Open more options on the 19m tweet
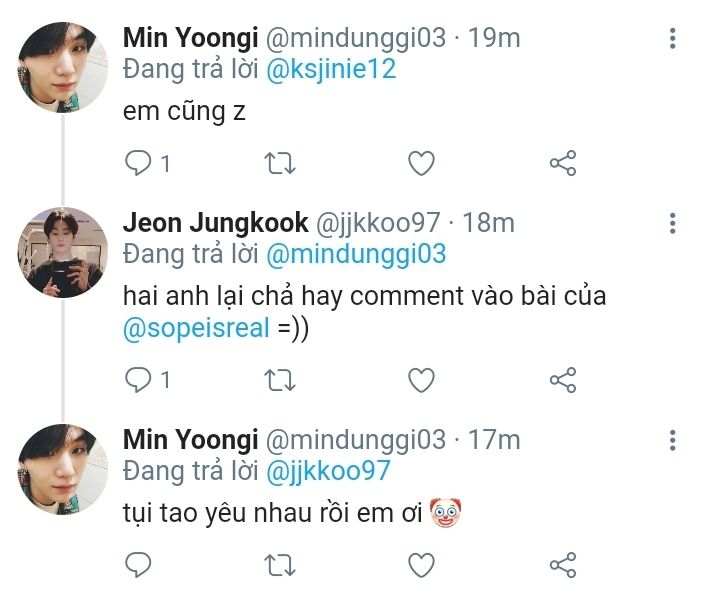This screenshot has height=592, width=720. point(672,39)
